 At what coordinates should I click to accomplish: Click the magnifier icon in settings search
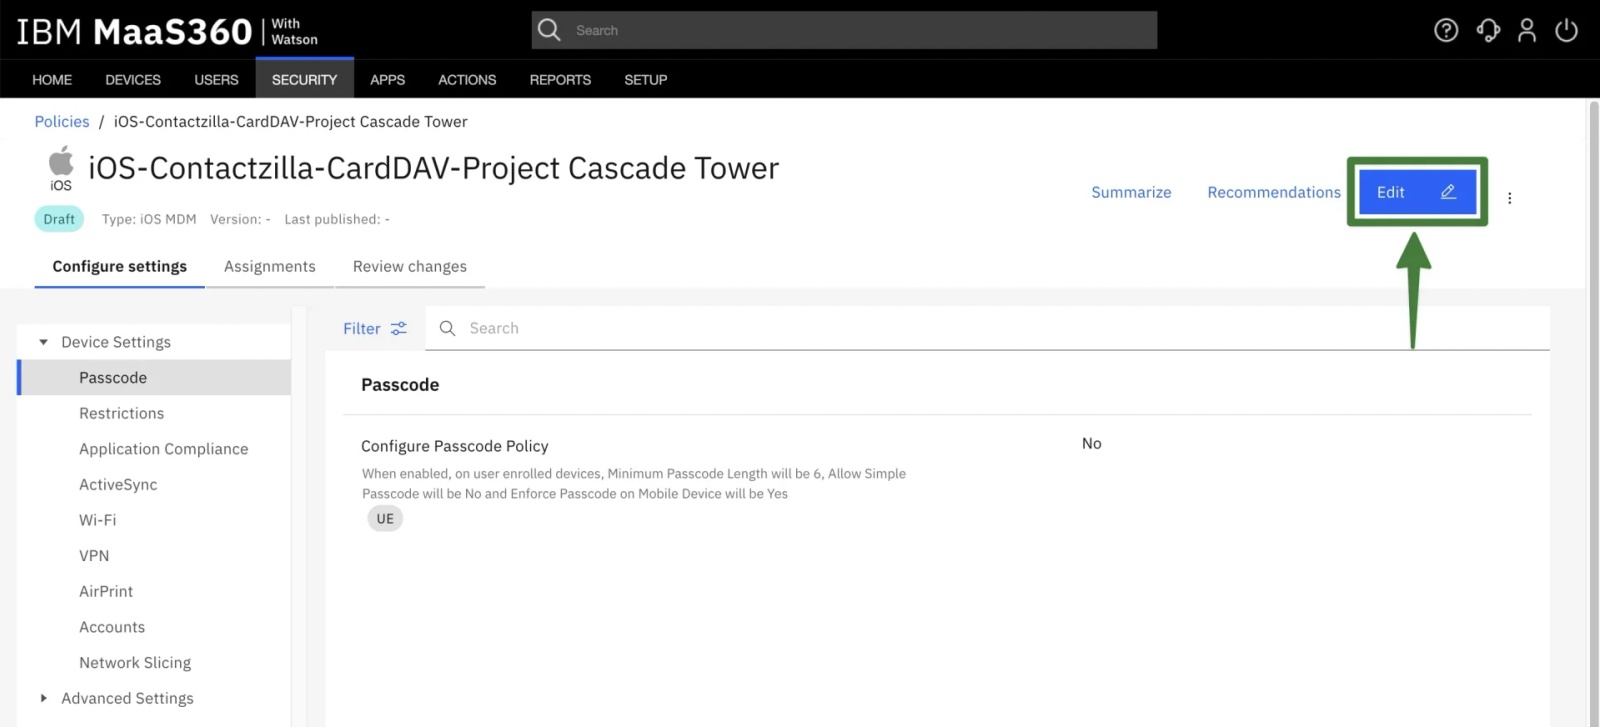click(x=447, y=328)
